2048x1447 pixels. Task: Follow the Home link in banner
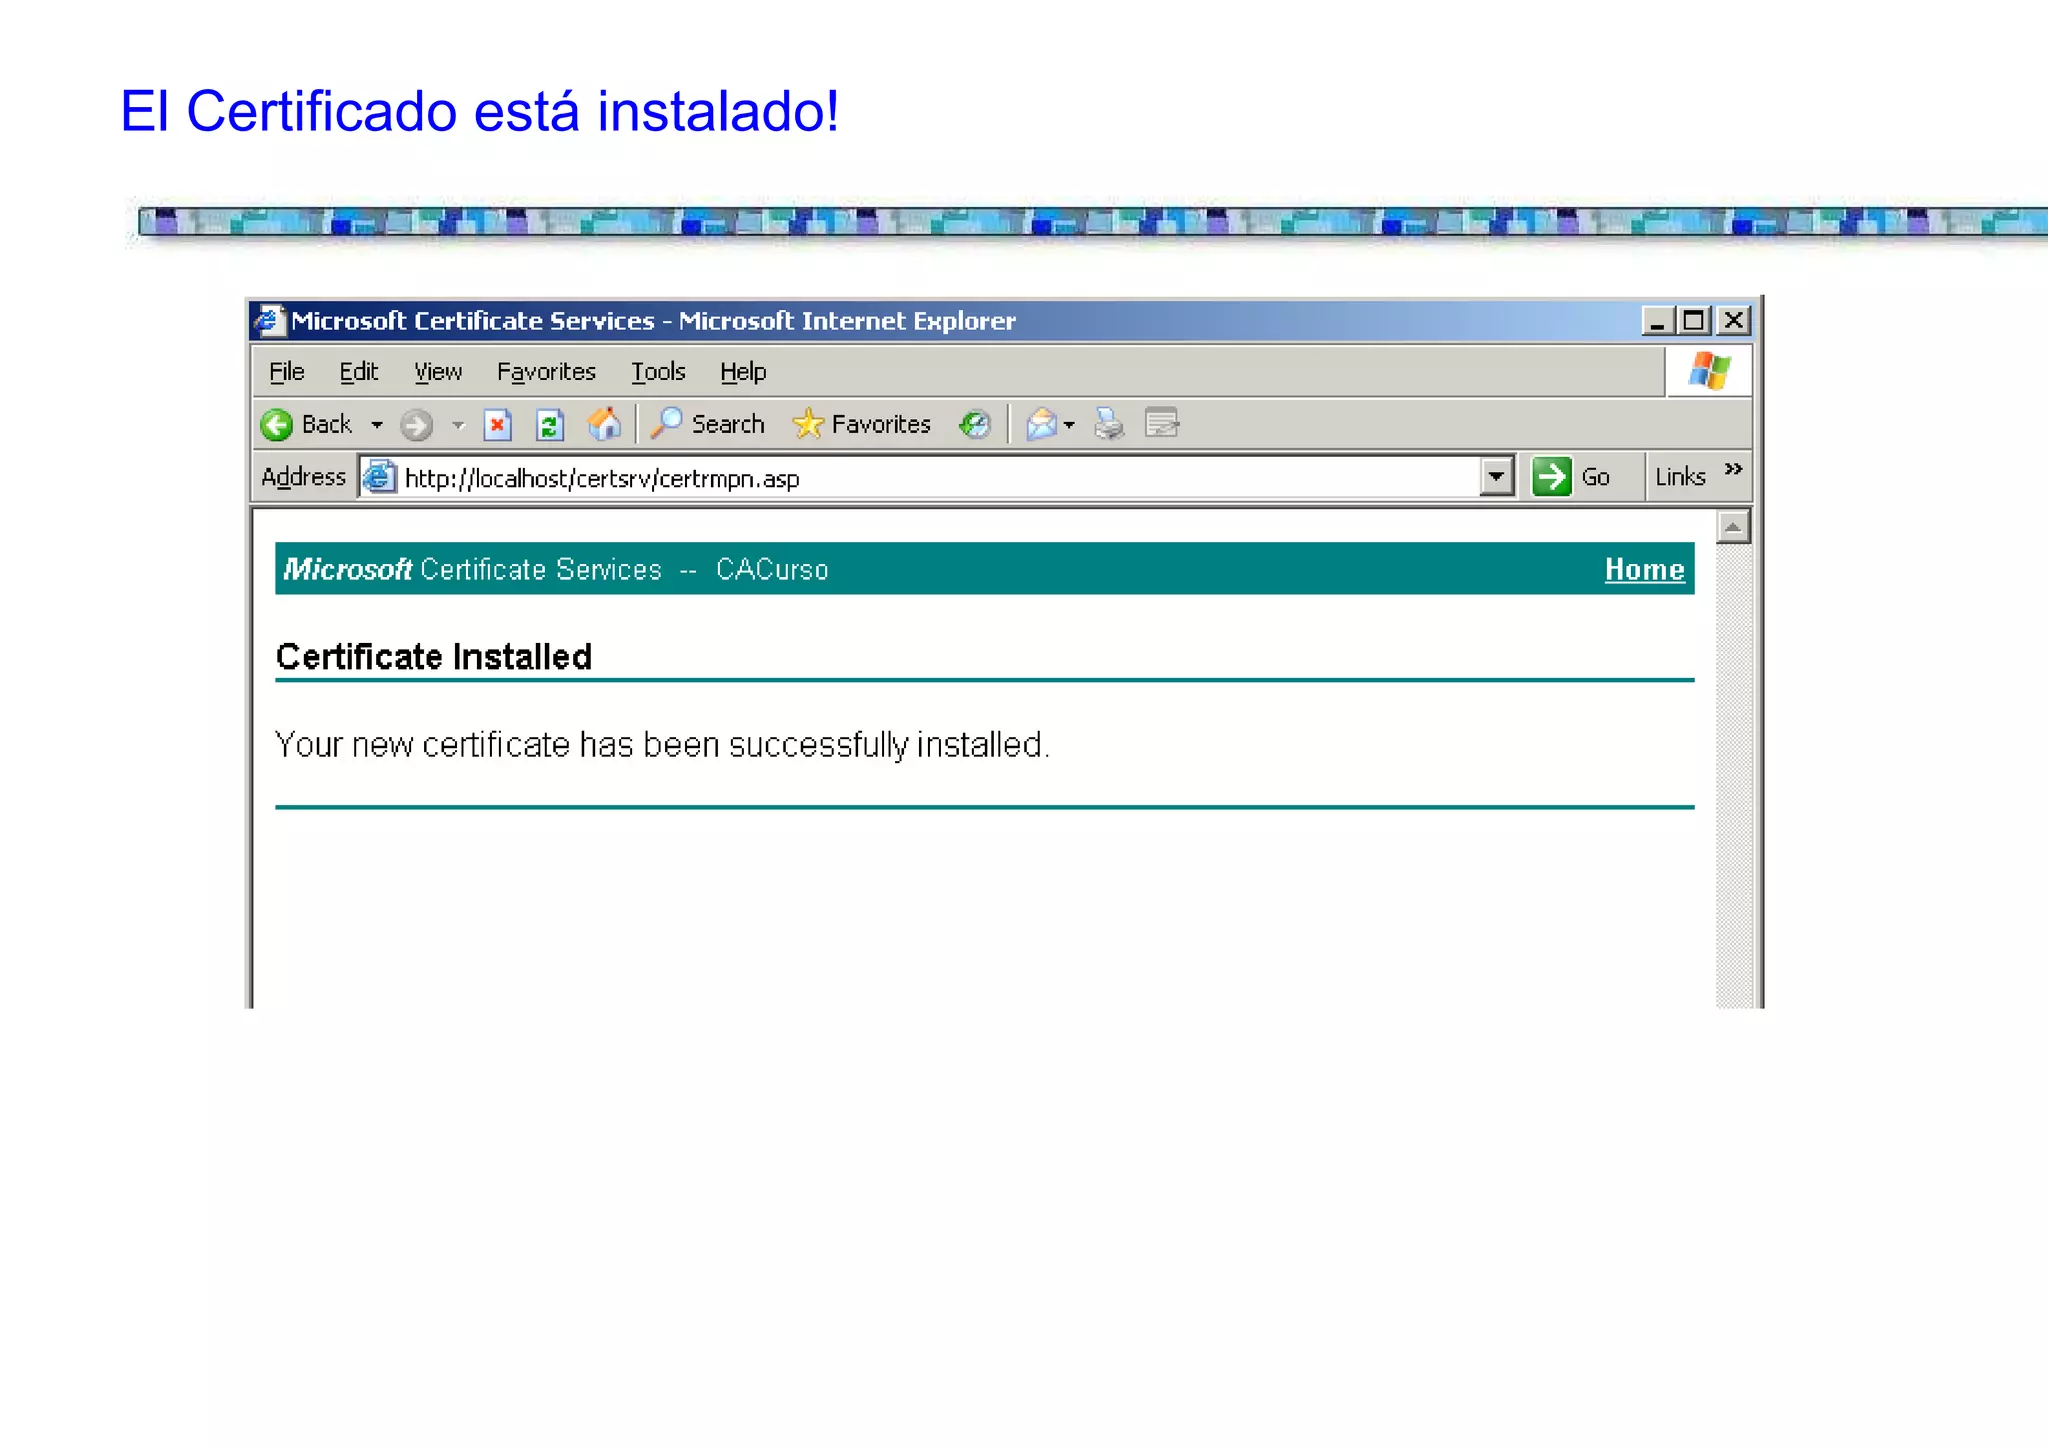tap(1644, 569)
